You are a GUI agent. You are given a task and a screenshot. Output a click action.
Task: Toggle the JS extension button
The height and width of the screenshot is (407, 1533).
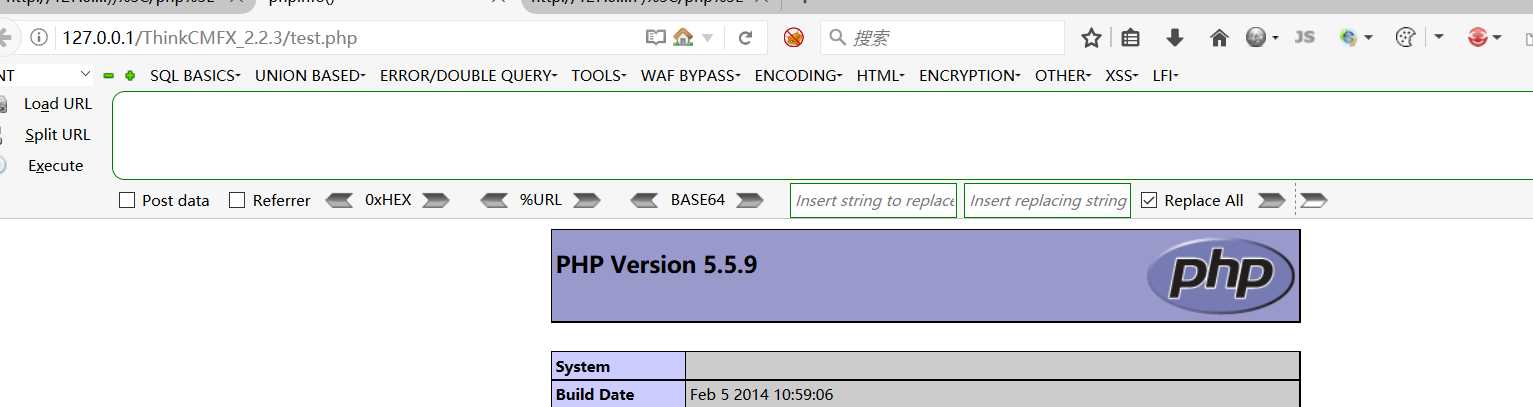tap(1304, 38)
